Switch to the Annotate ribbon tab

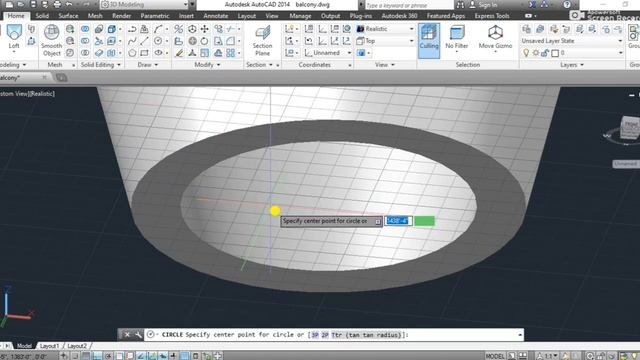click(216, 16)
